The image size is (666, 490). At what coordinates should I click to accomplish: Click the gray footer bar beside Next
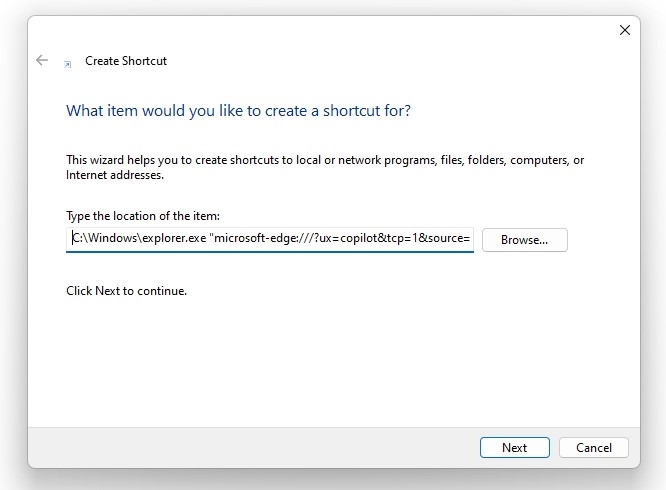pos(254,448)
